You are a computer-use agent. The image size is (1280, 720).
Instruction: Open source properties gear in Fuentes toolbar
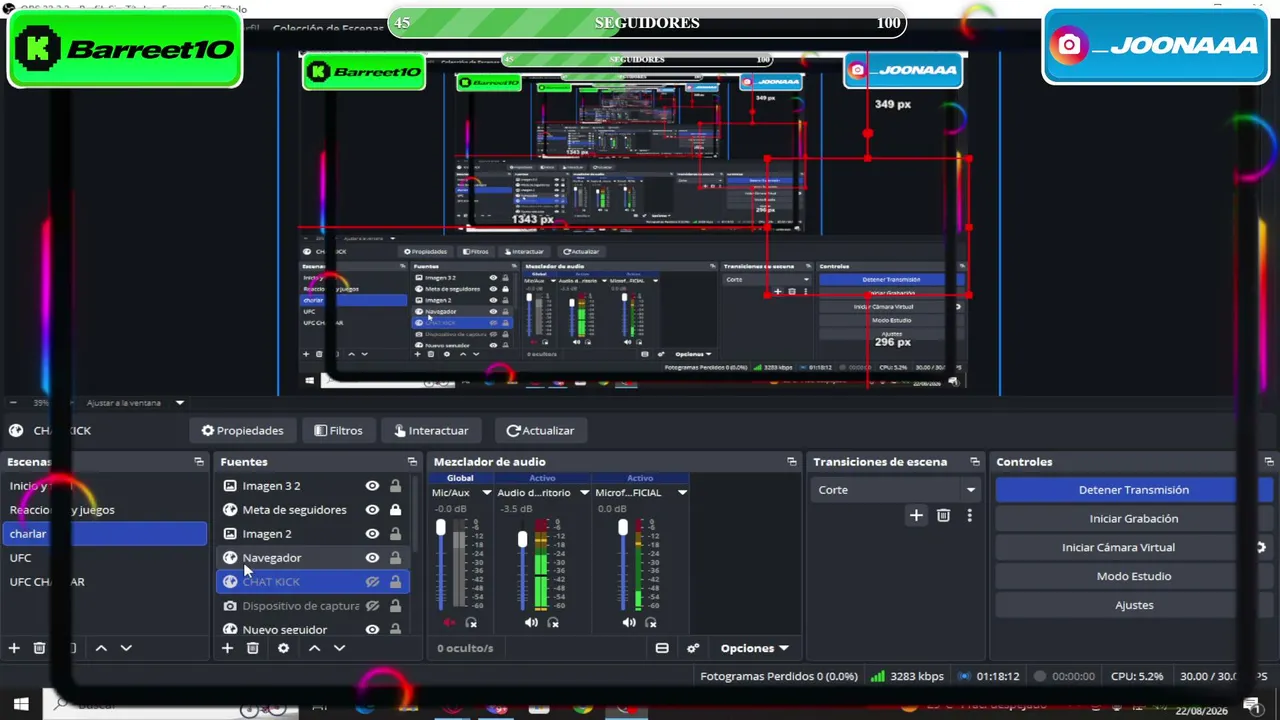coord(283,648)
